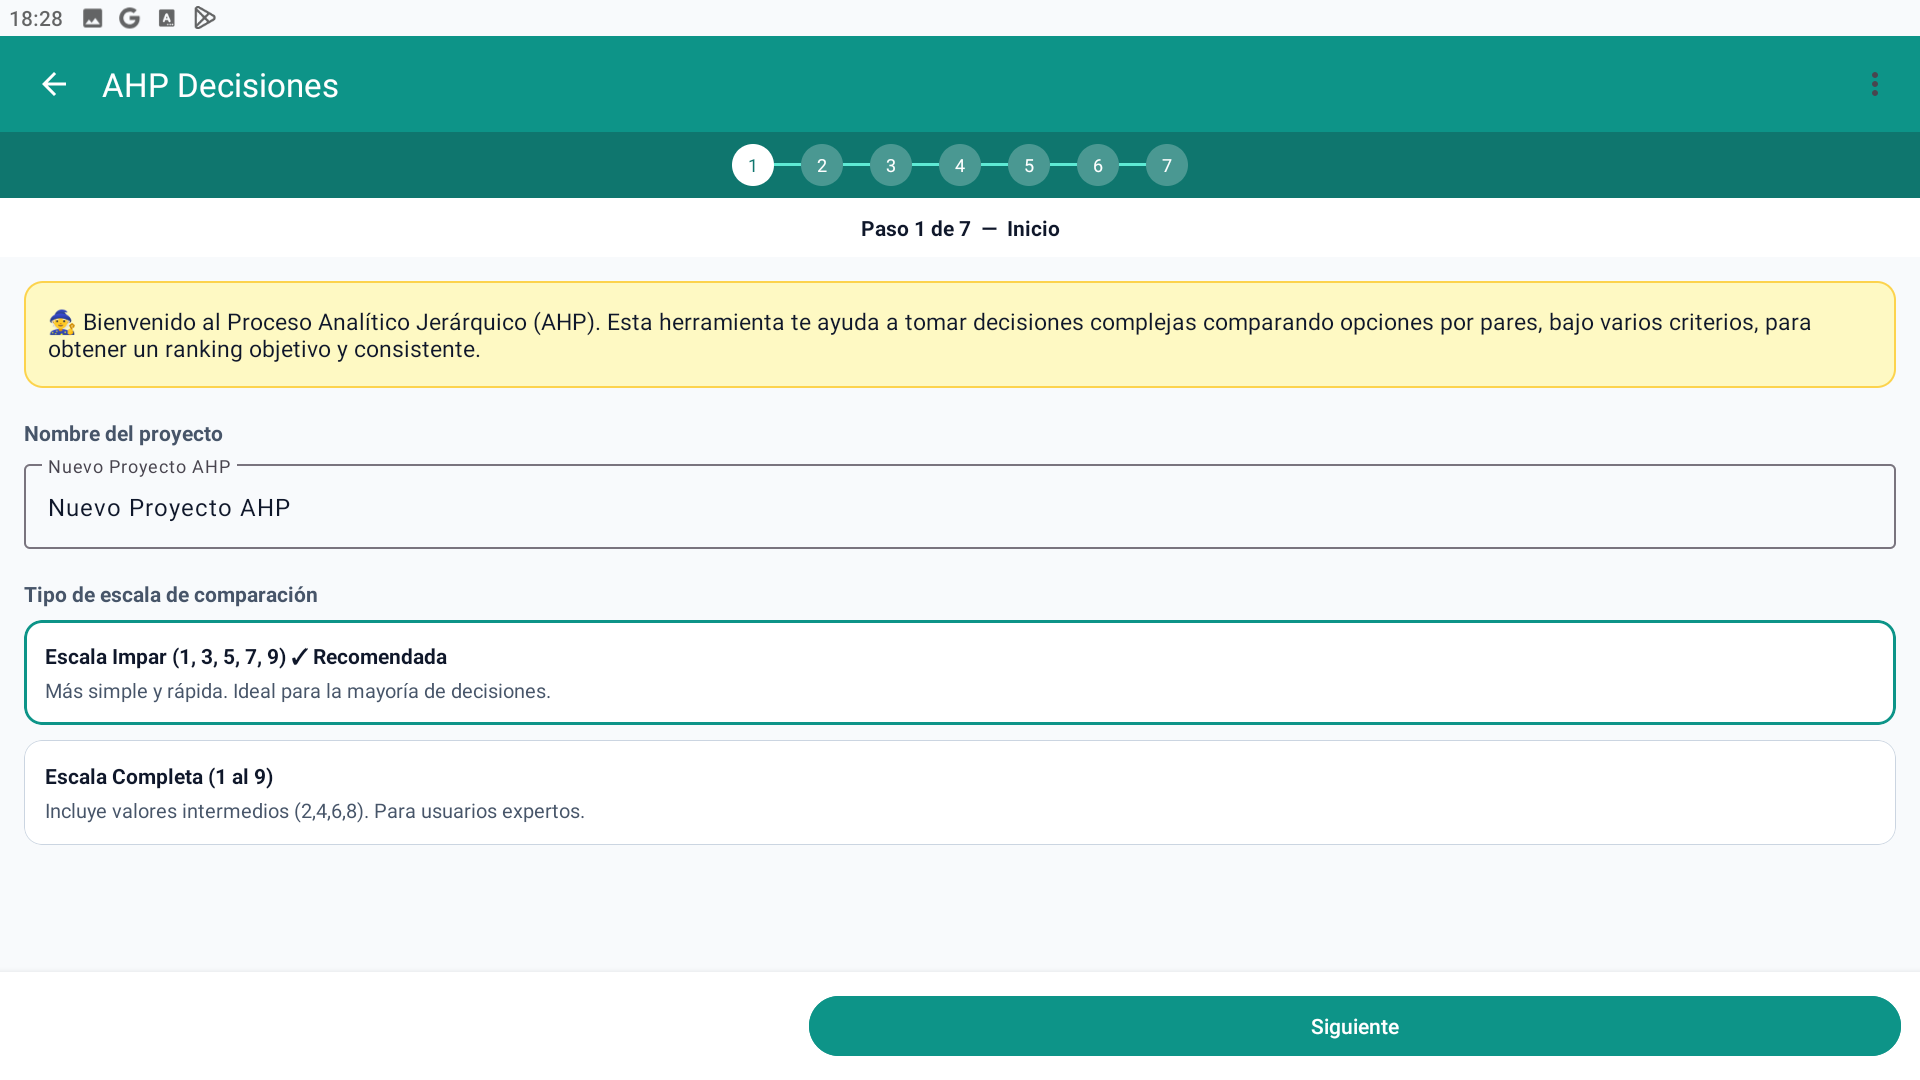Screen dimensions: 1920x1080
Task: Open the Play Store icon in status bar
Action: click(205, 18)
